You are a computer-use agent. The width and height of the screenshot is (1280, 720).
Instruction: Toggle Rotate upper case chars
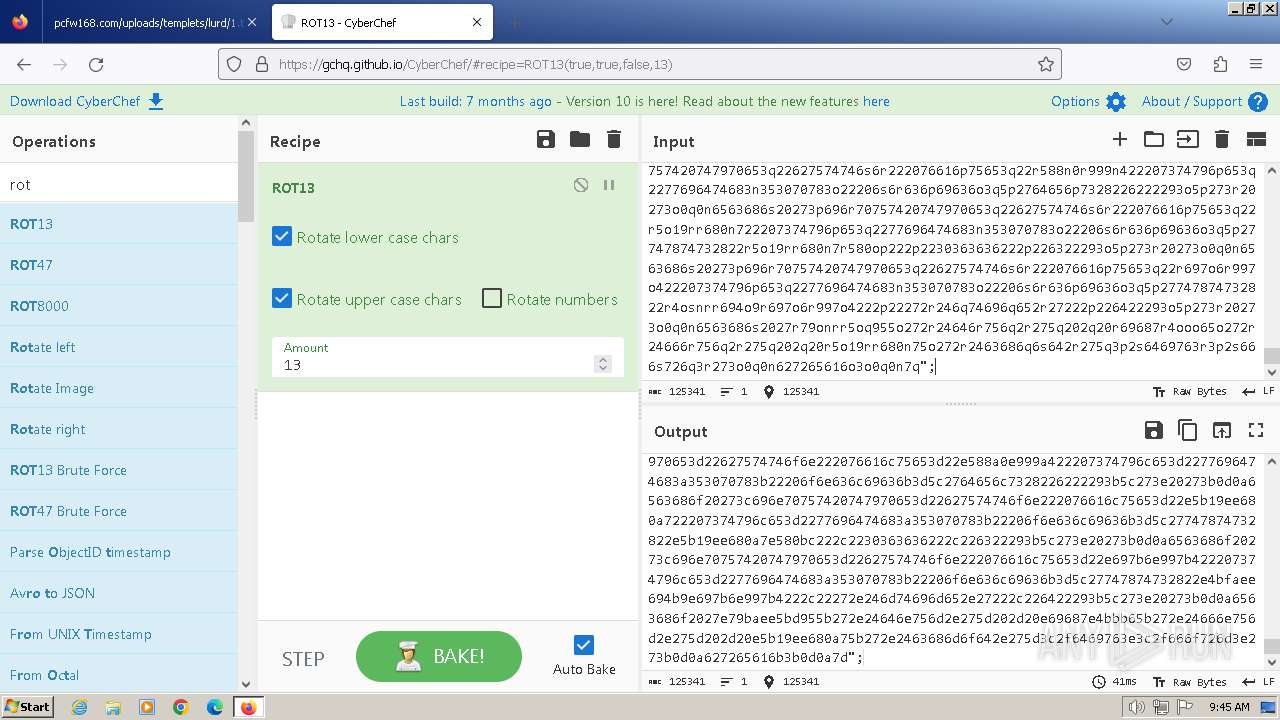282,299
